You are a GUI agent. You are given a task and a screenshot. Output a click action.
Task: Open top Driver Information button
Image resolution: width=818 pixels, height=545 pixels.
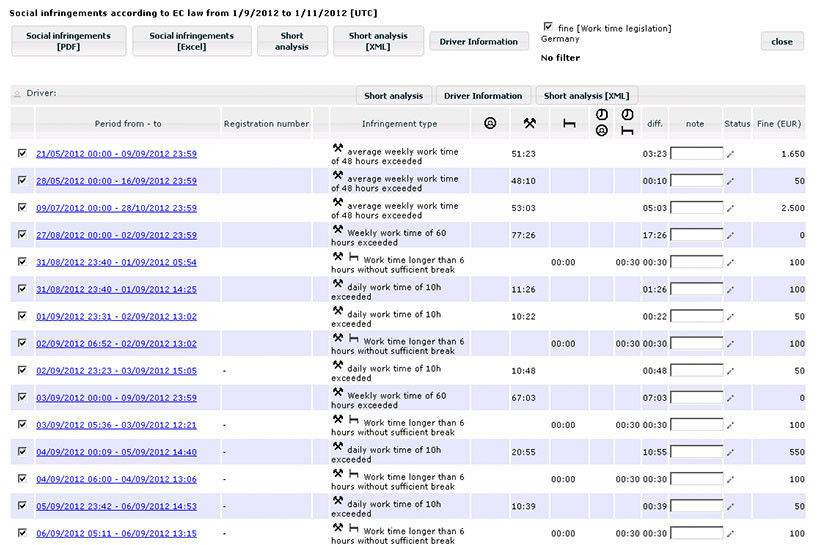pos(478,42)
